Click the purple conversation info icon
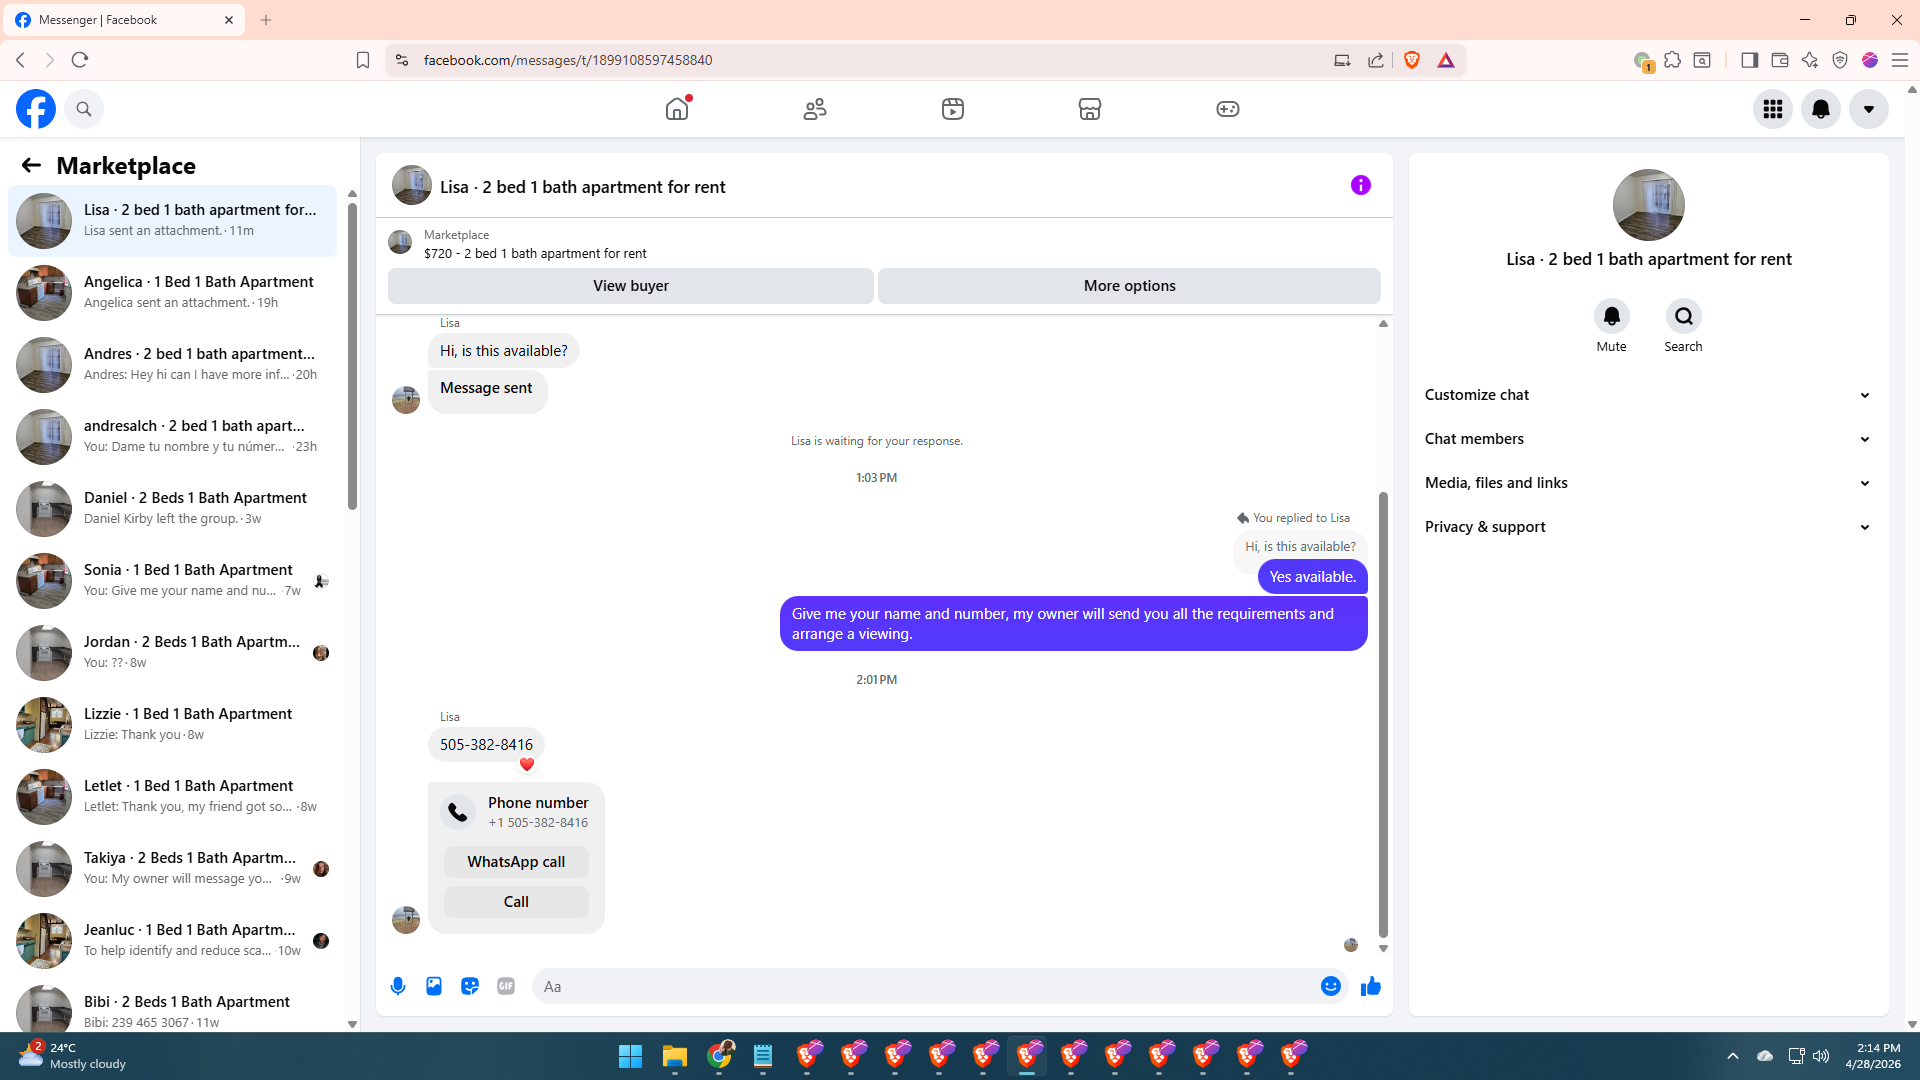1920x1080 pixels. coord(1360,185)
